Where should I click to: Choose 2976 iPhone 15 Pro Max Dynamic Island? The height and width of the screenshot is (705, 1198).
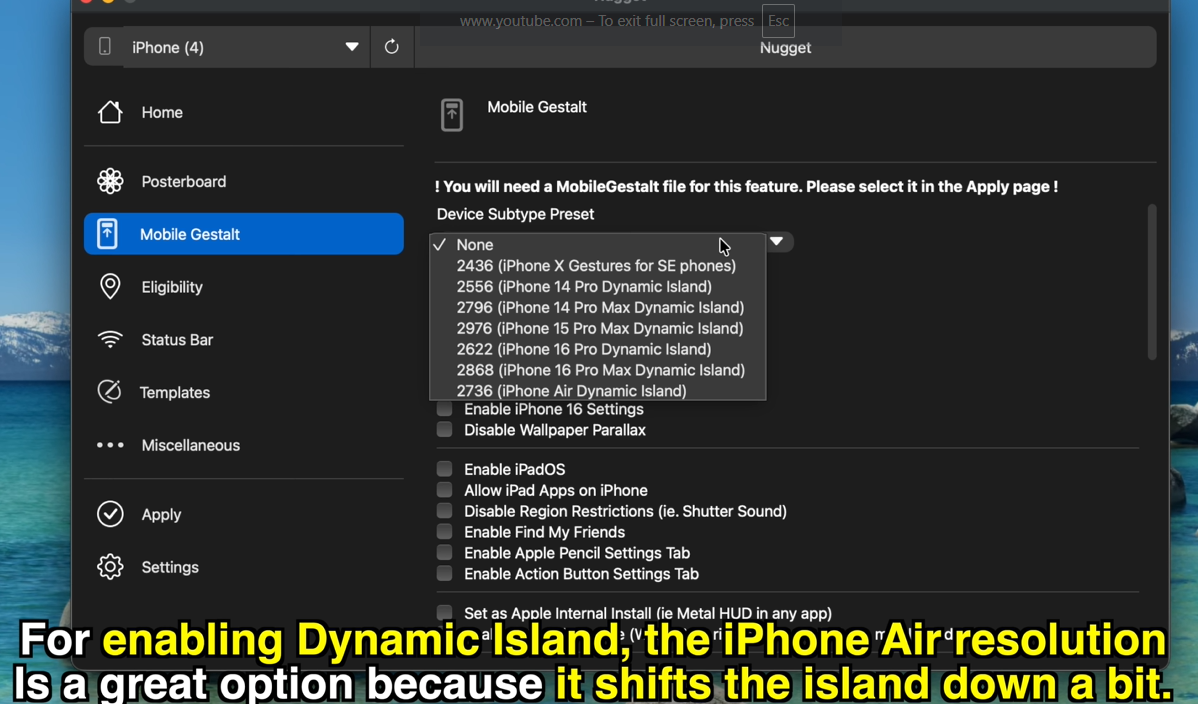(x=597, y=328)
